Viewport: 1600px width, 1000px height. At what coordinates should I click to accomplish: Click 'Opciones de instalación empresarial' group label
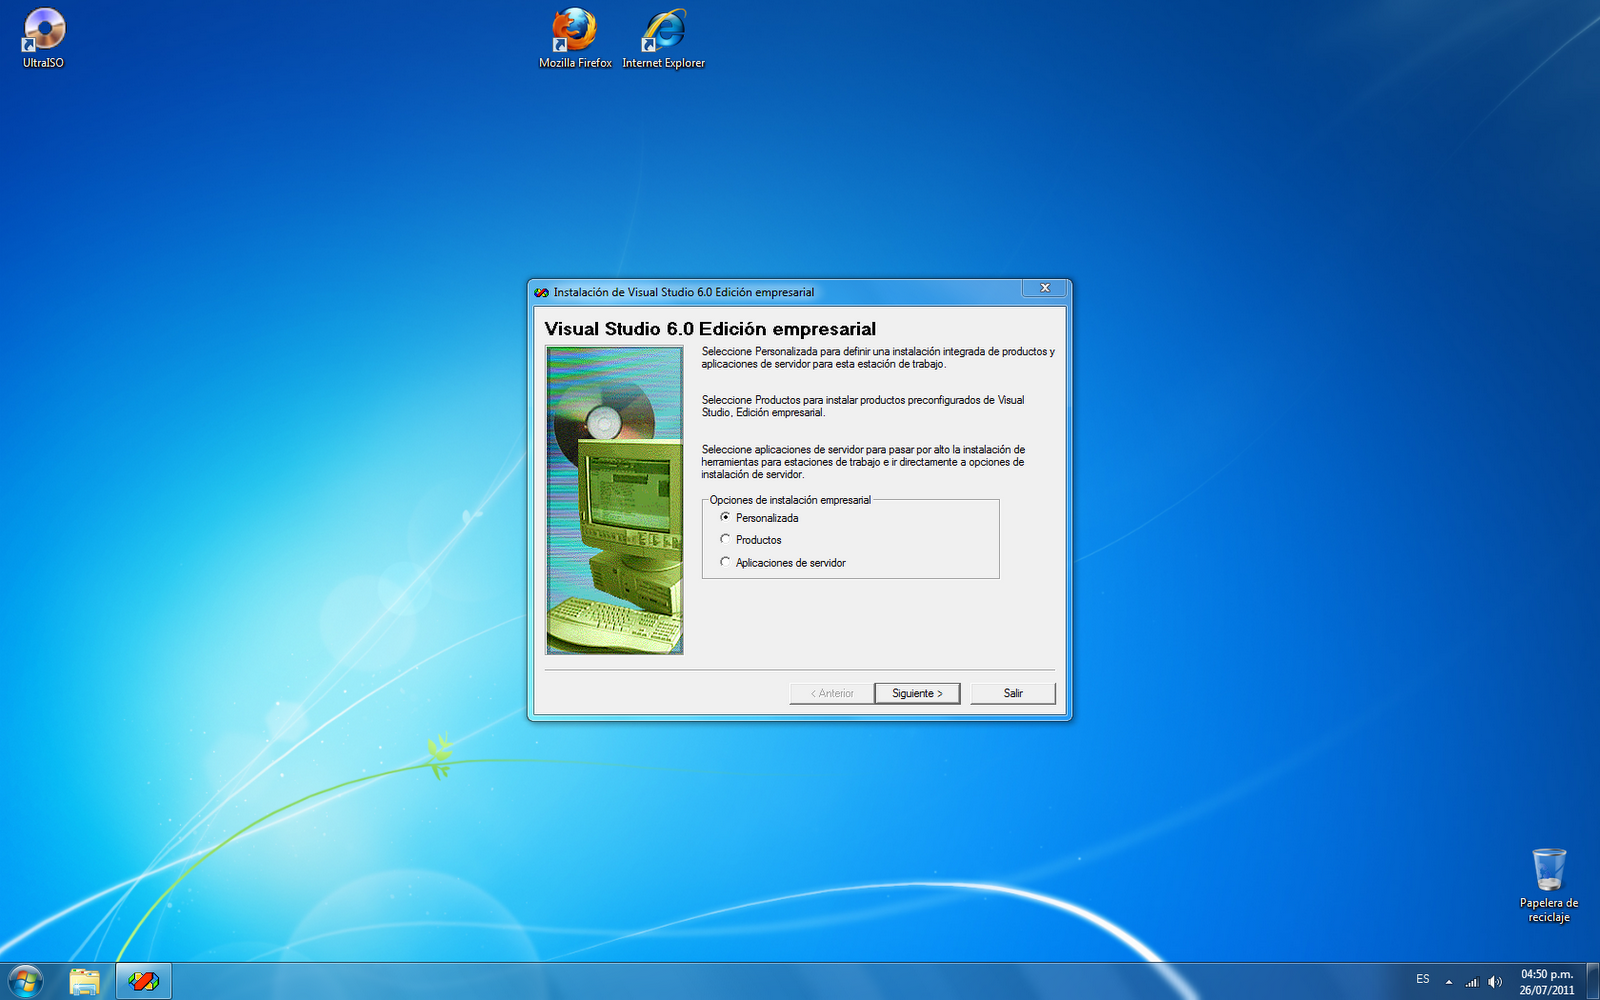click(x=790, y=500)
